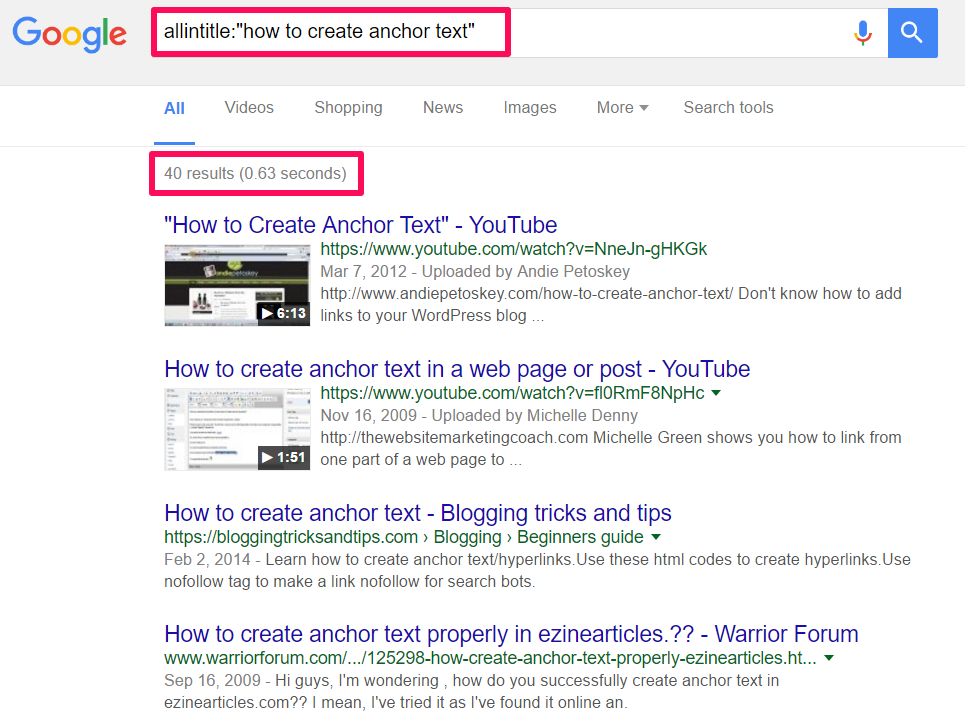Viewport: 965px width, 726px height.
Task: Switch to Images results tab
Action: point(529,108)
